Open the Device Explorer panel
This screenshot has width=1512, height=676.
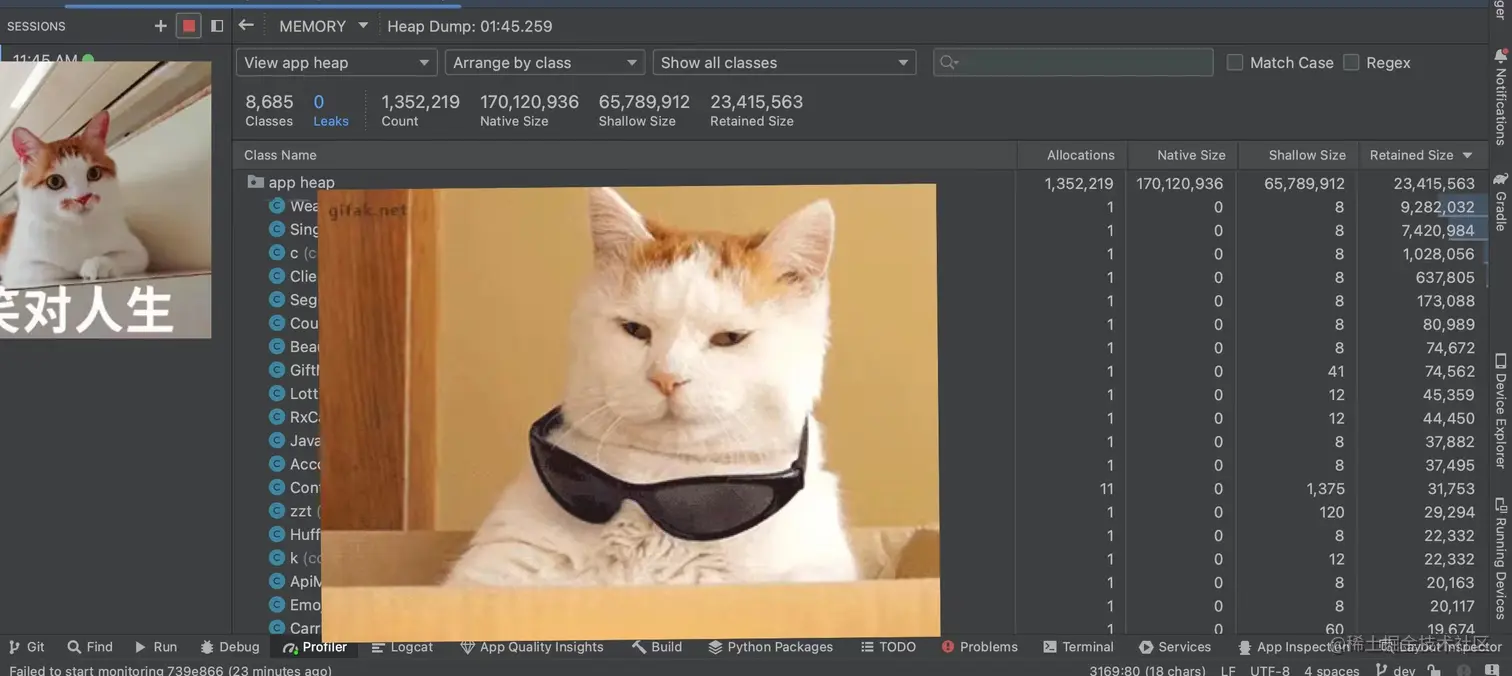(1500, 410)
